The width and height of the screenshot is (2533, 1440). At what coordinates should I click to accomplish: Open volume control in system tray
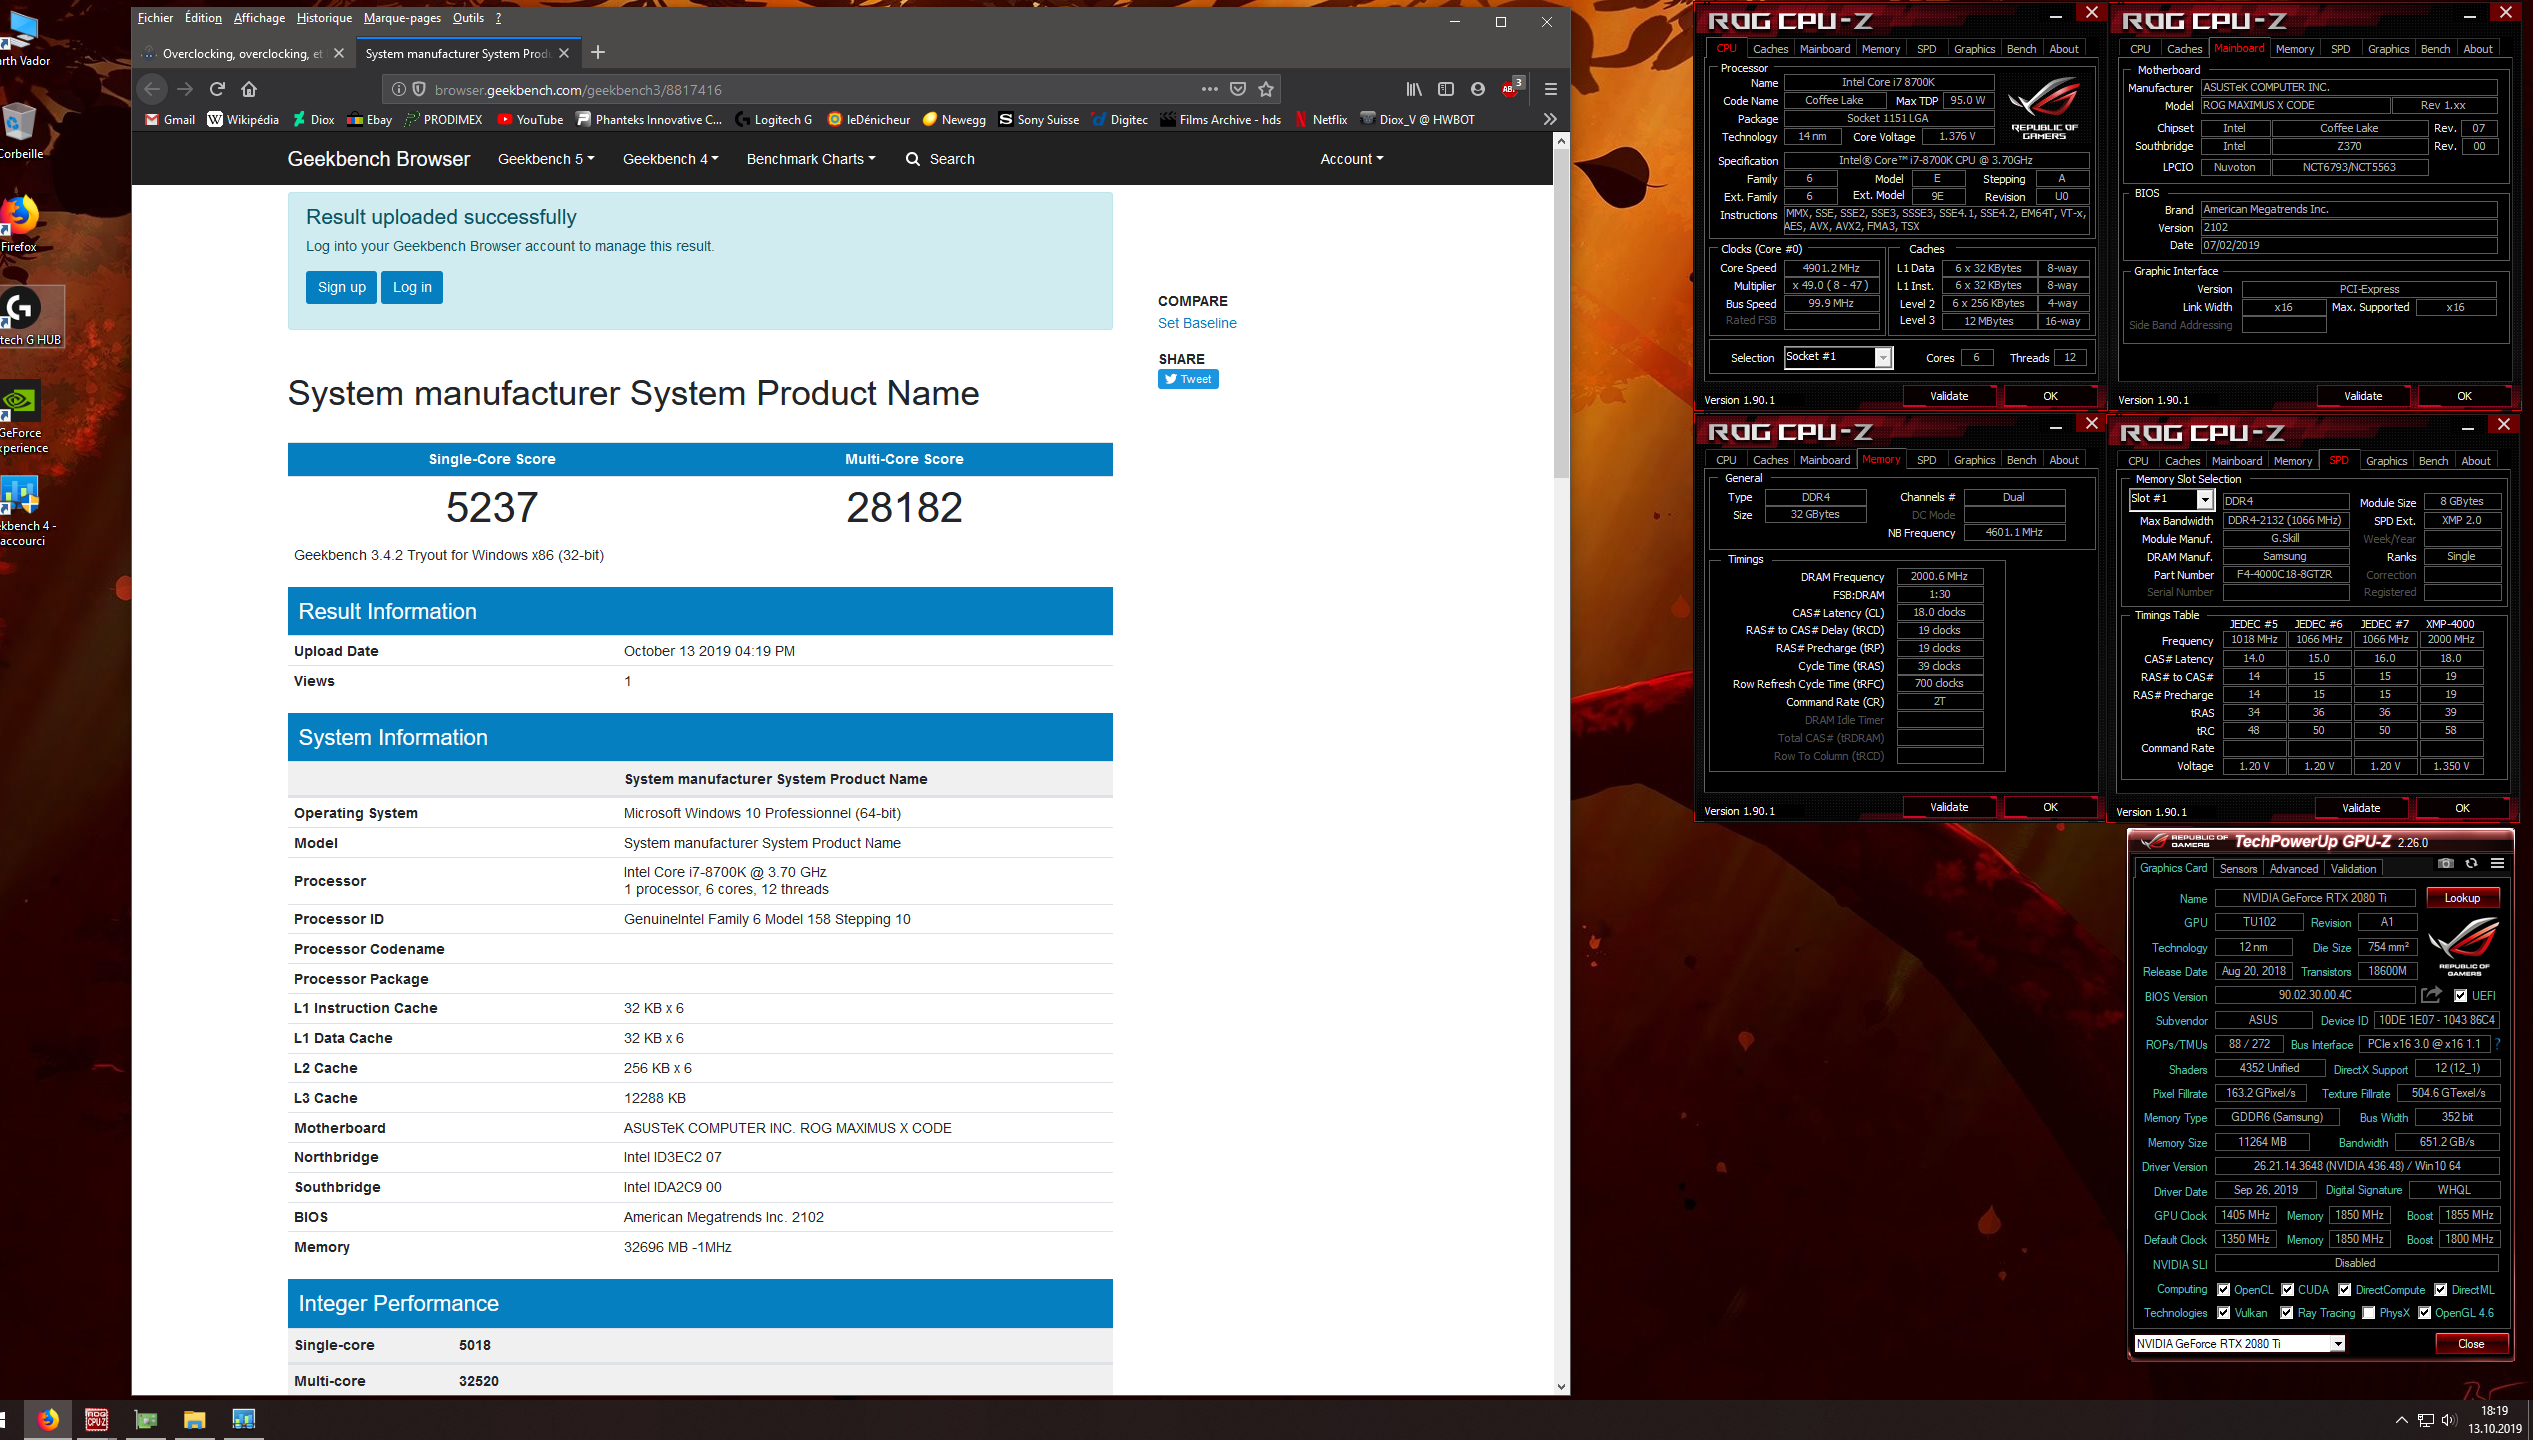2448,1419
